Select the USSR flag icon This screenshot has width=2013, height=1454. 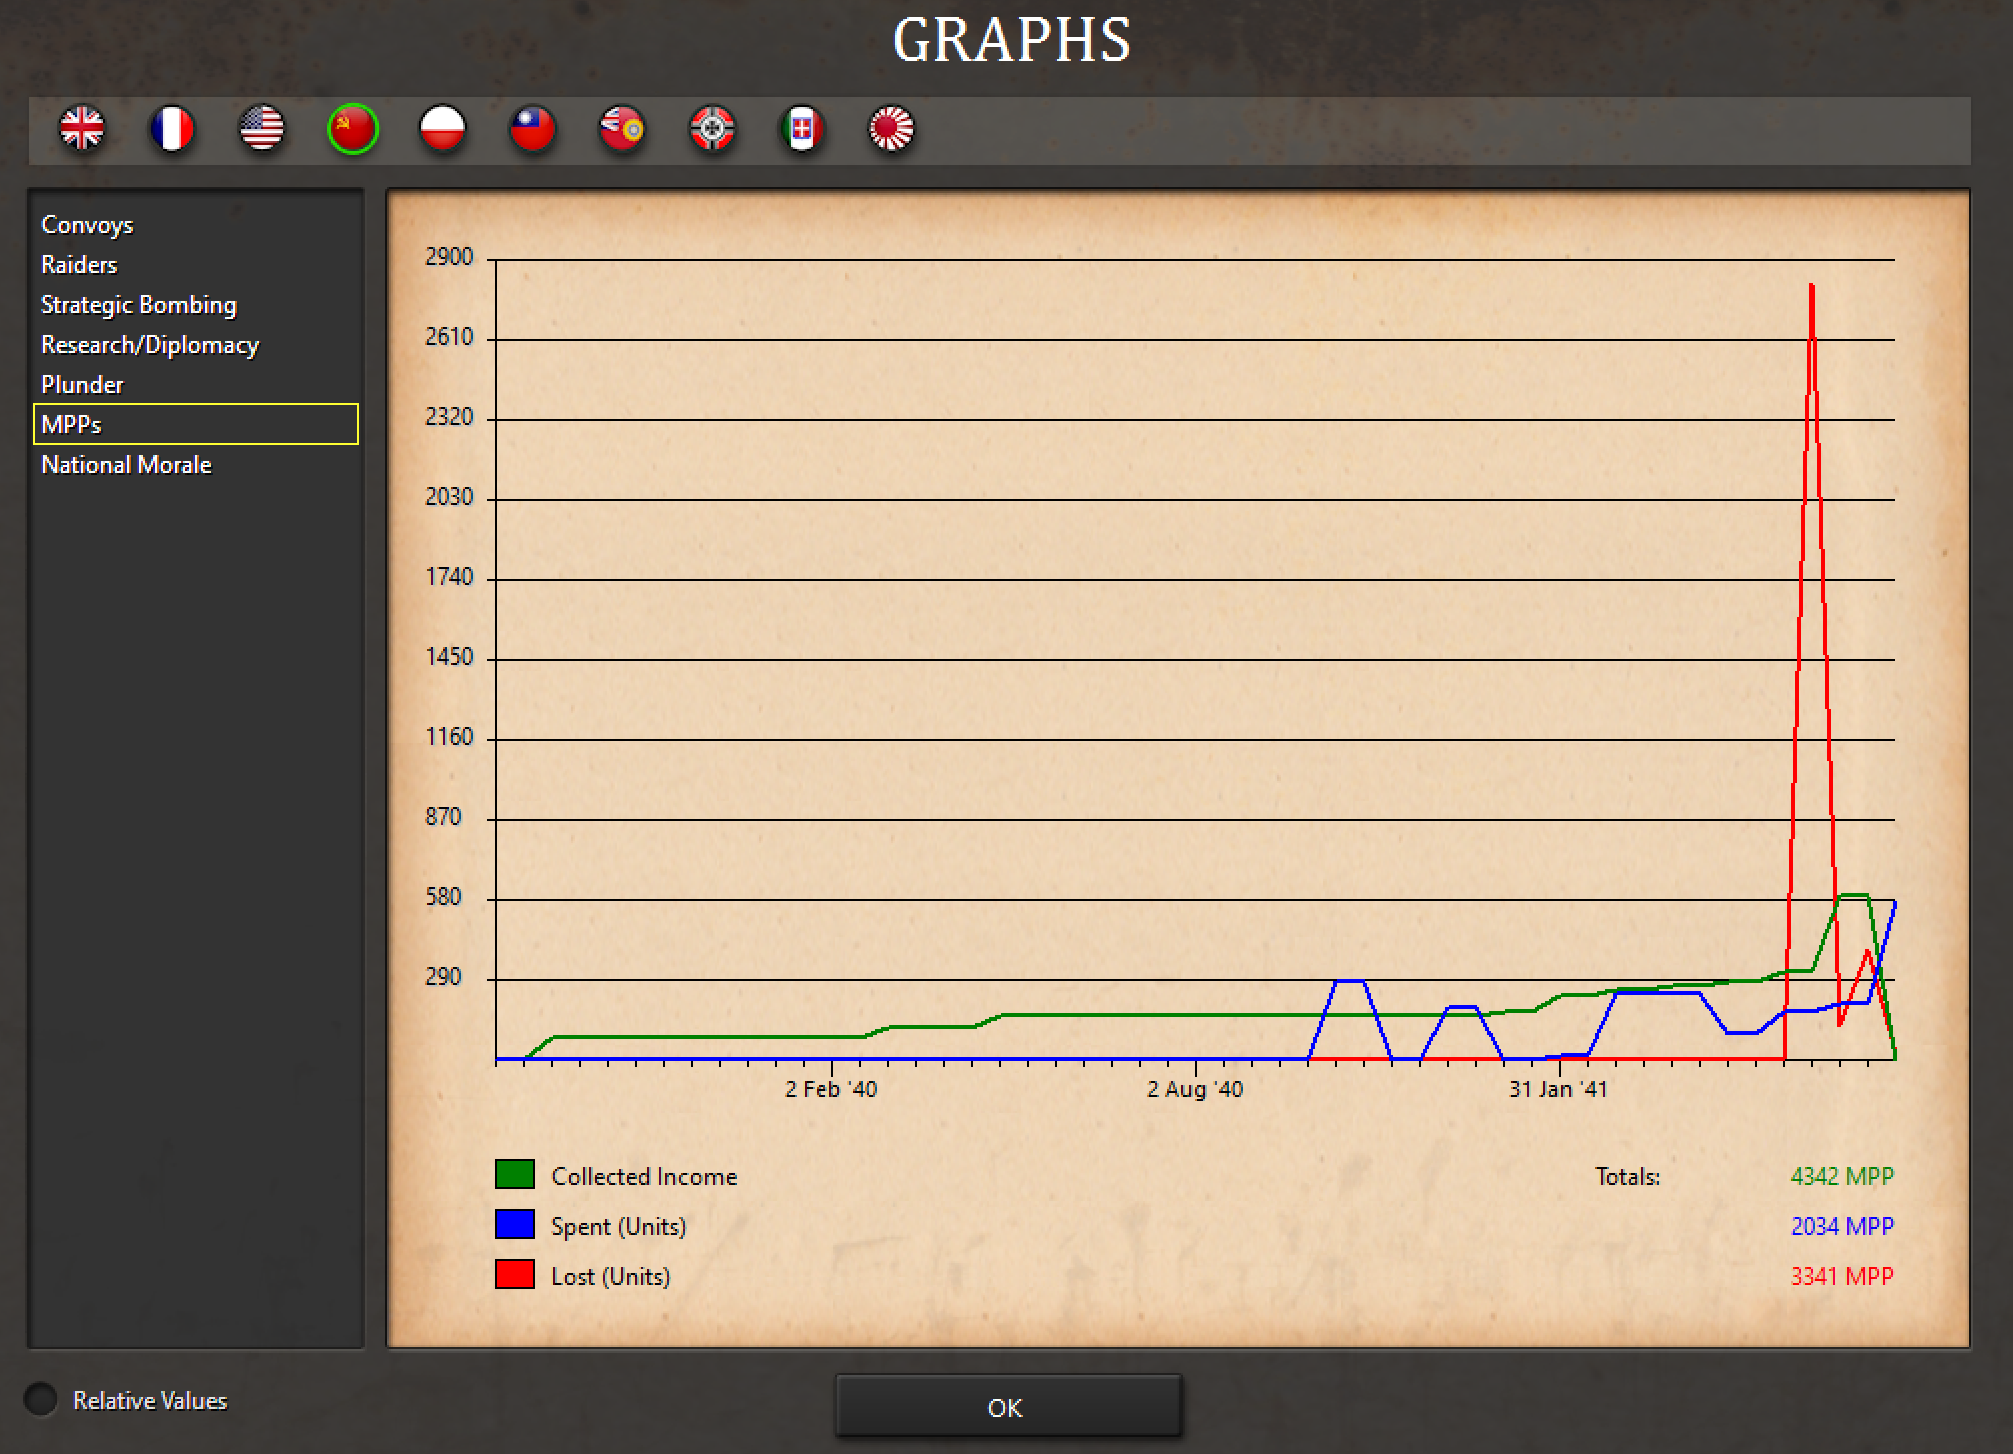point(353,129)
